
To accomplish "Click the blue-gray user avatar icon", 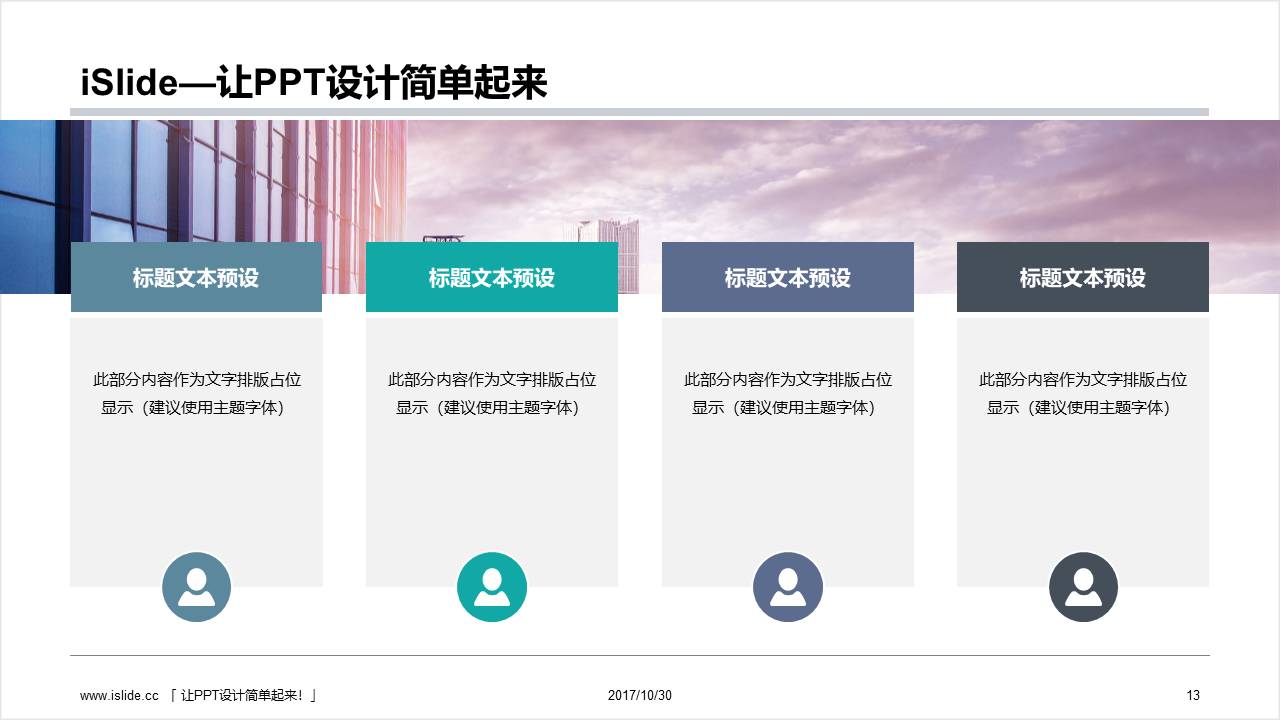I will (197, 587).
